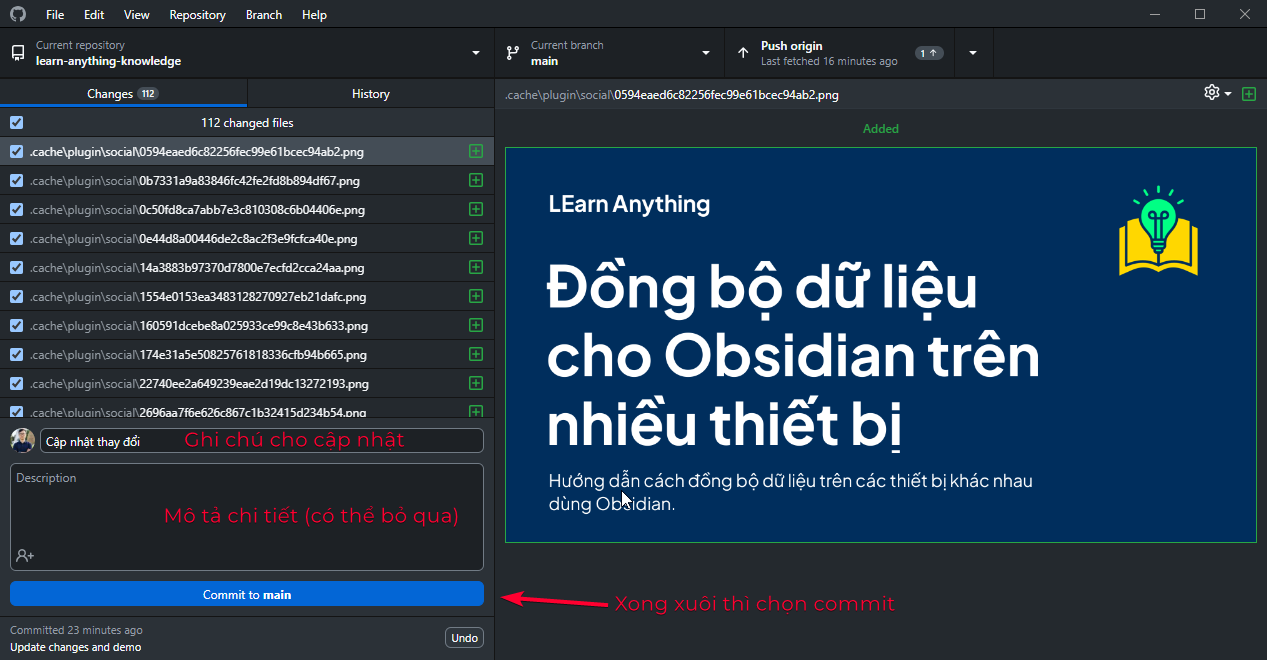Open the Edit menu
This screenshot has width=1267, height=660.
click(94, 15)
